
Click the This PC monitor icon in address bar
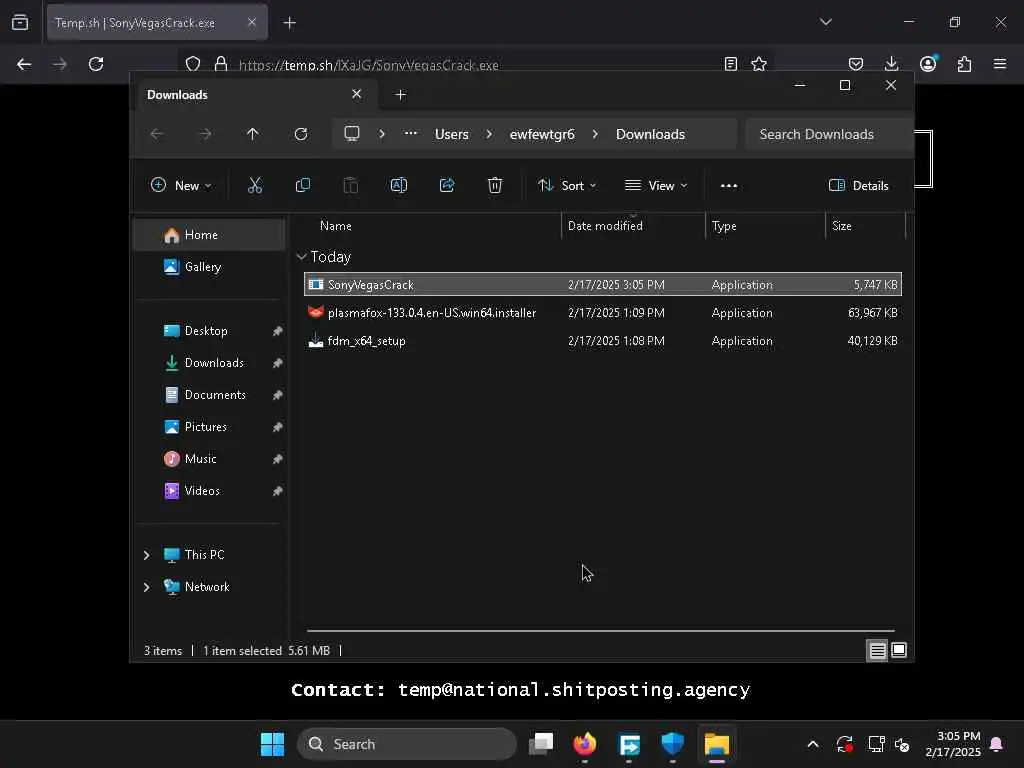click(352, 134)
